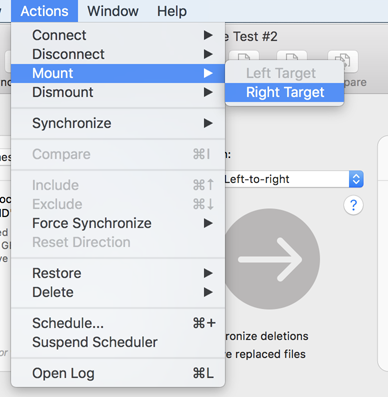Screen dimensions: 388x397
Task: Click the stepper arrows on direction popup
Action: pos(356,179)
